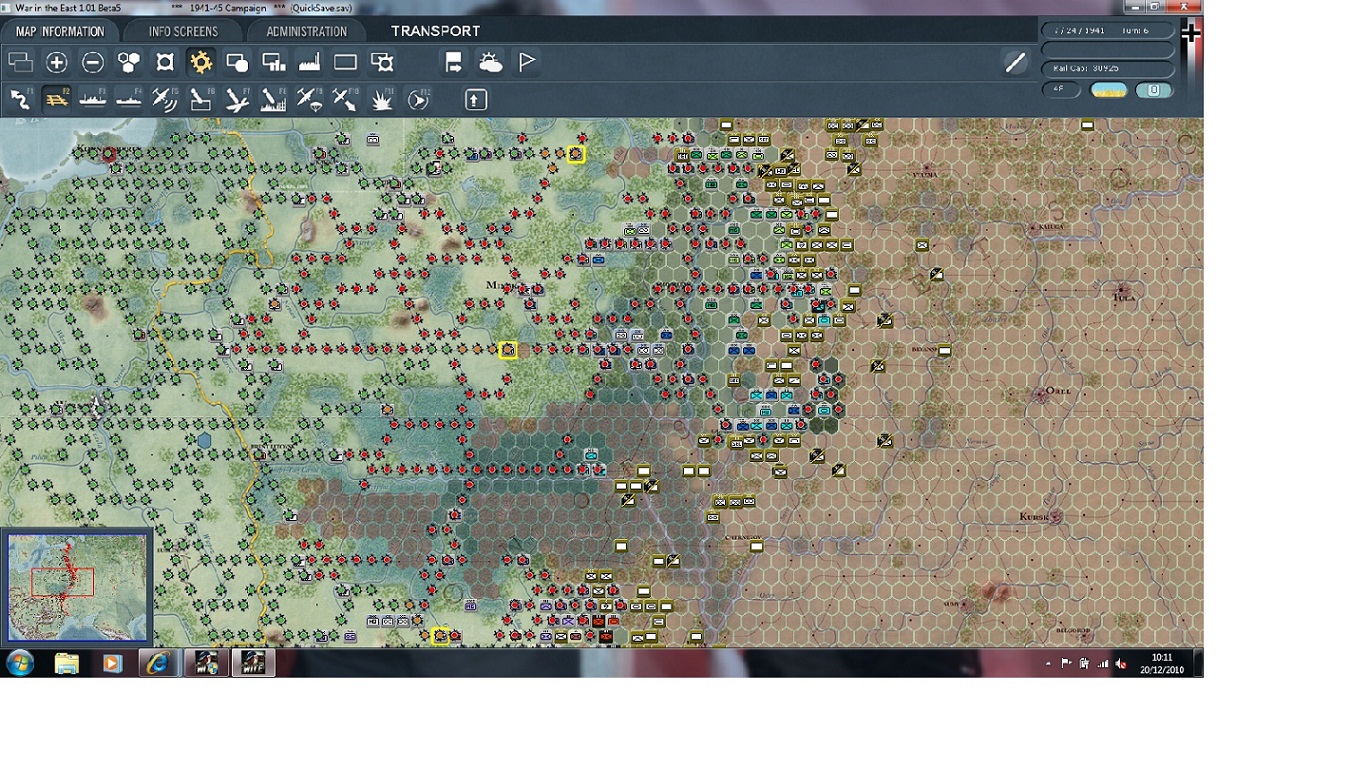Click the German cross flag emblem
Viewport: 1368px width, 770px height.
pyautogui.click(x=1190, y=34)
